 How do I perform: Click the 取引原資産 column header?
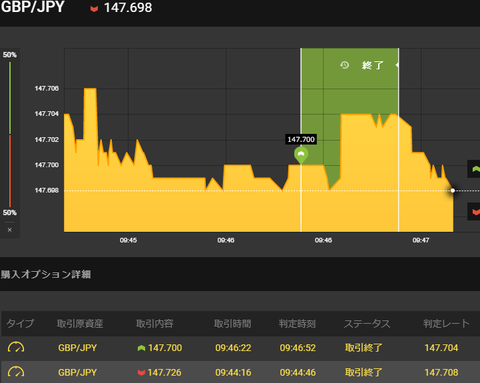pyautogui.click(x=80, y=323)
